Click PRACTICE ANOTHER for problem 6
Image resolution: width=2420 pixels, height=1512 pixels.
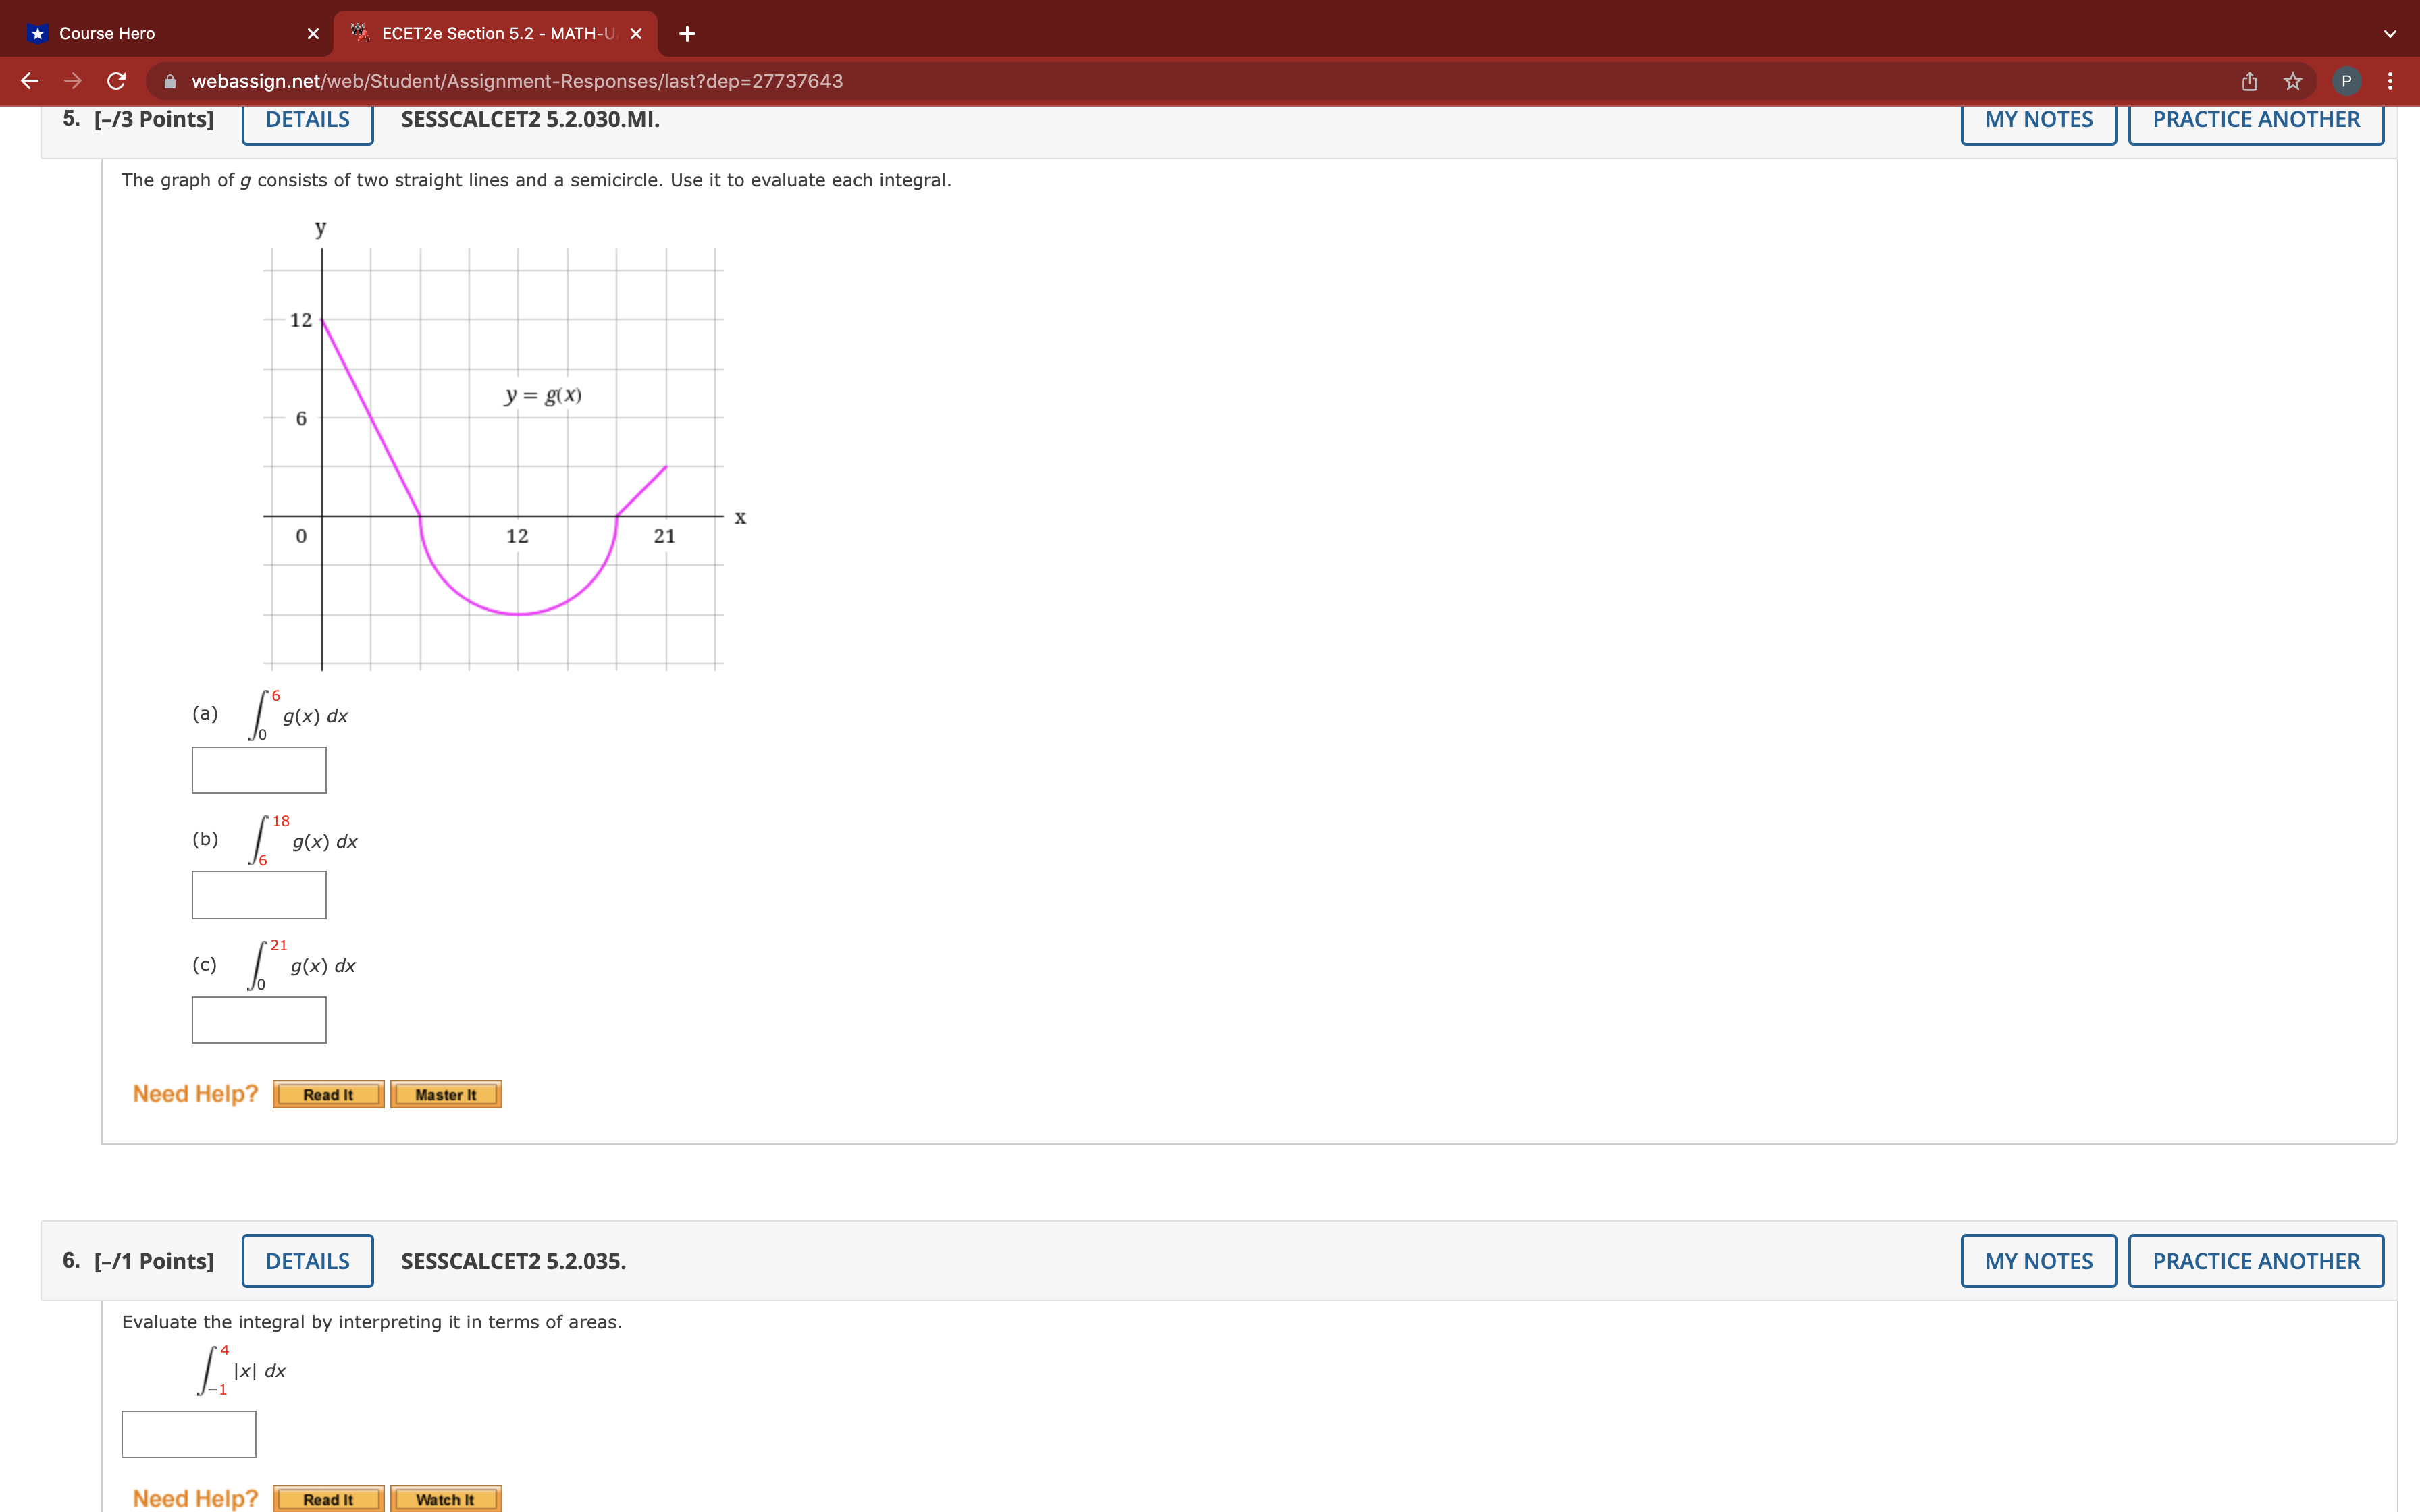2256,1261
